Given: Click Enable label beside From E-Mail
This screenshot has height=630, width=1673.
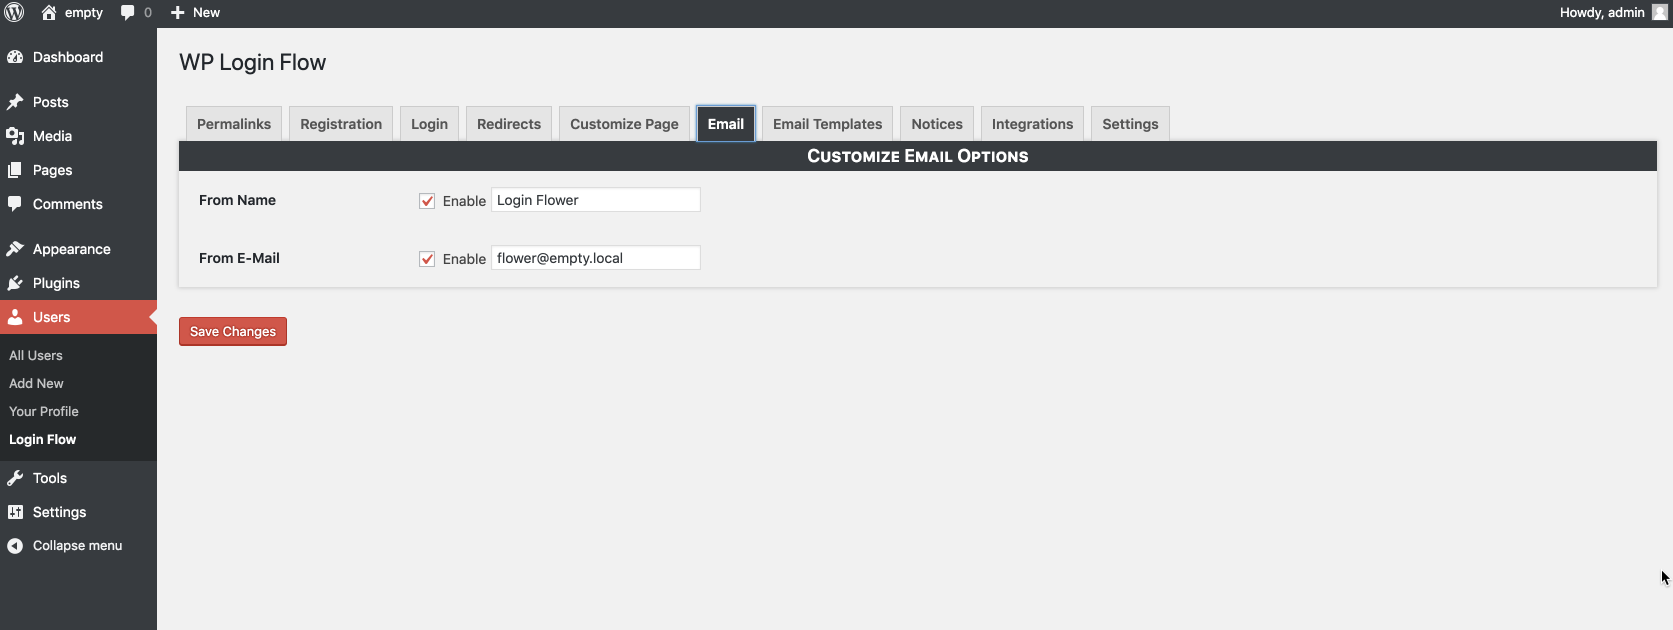Looking at the screenshot, I should click(464, 259).
